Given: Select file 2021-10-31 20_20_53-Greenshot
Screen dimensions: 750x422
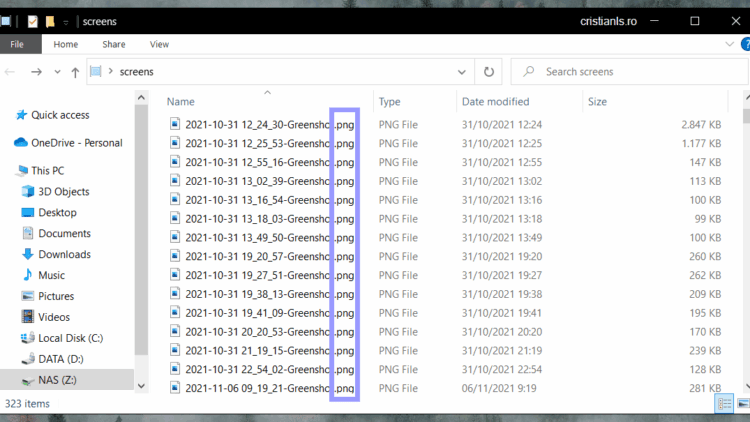Looking at the screenshot, I should tap(270, 332).
